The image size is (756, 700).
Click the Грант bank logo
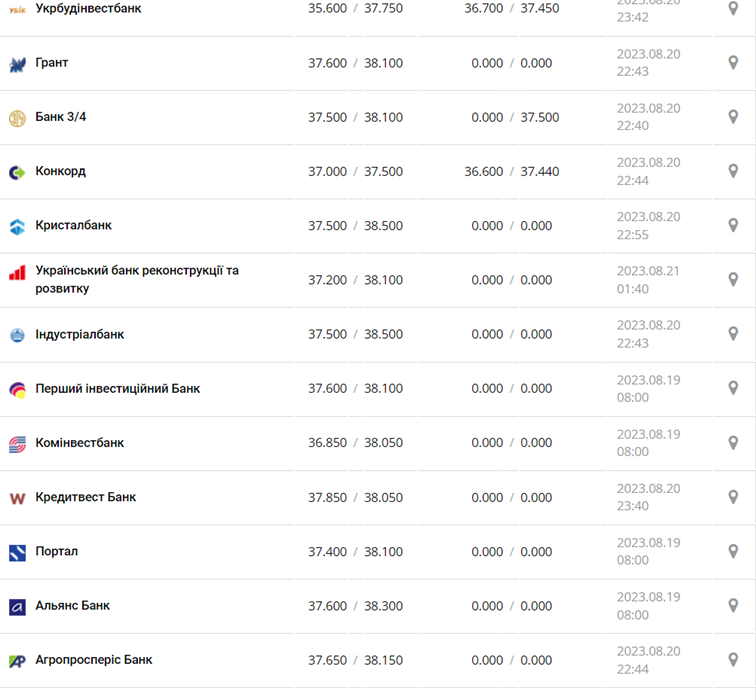17,64
